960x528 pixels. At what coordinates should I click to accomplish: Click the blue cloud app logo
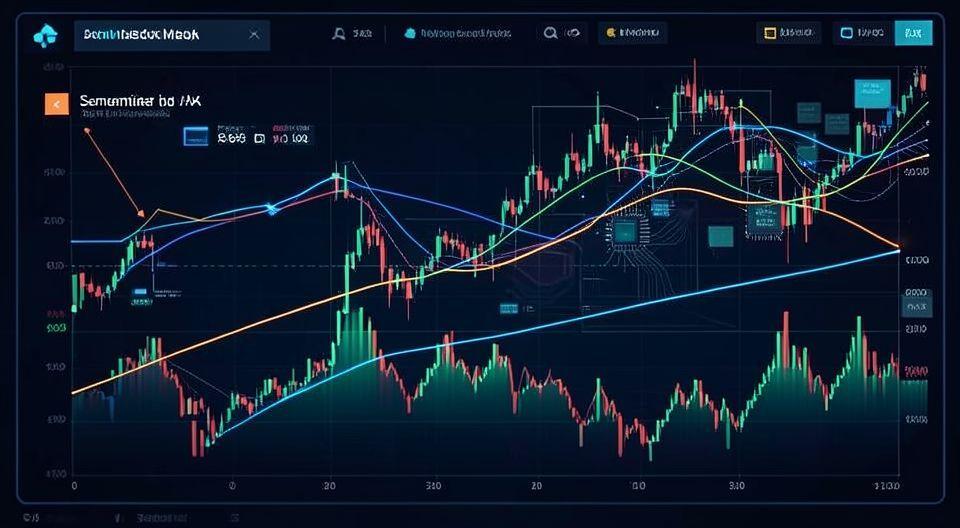pos(44,36)
